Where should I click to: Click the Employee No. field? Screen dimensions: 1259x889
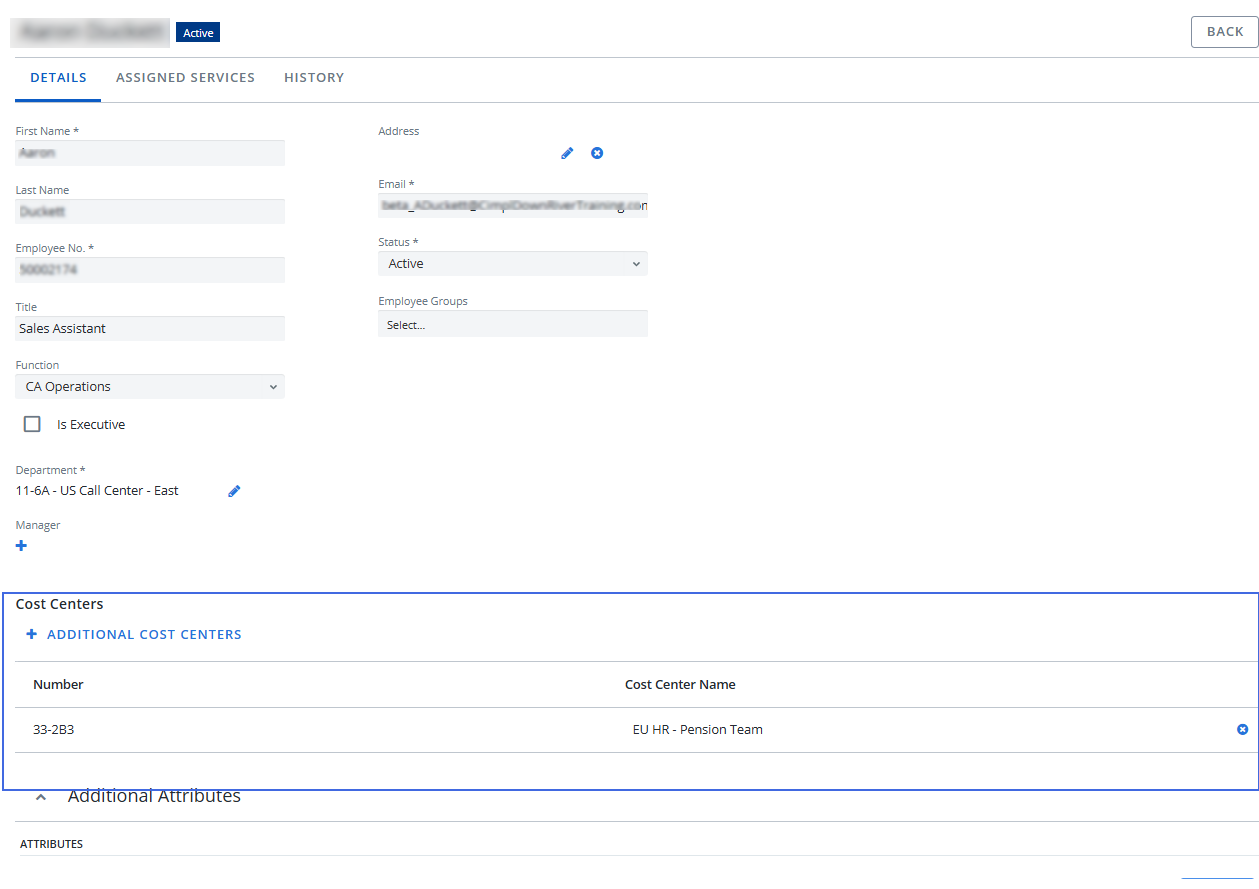pyautogui.click(x=150, y=270)
